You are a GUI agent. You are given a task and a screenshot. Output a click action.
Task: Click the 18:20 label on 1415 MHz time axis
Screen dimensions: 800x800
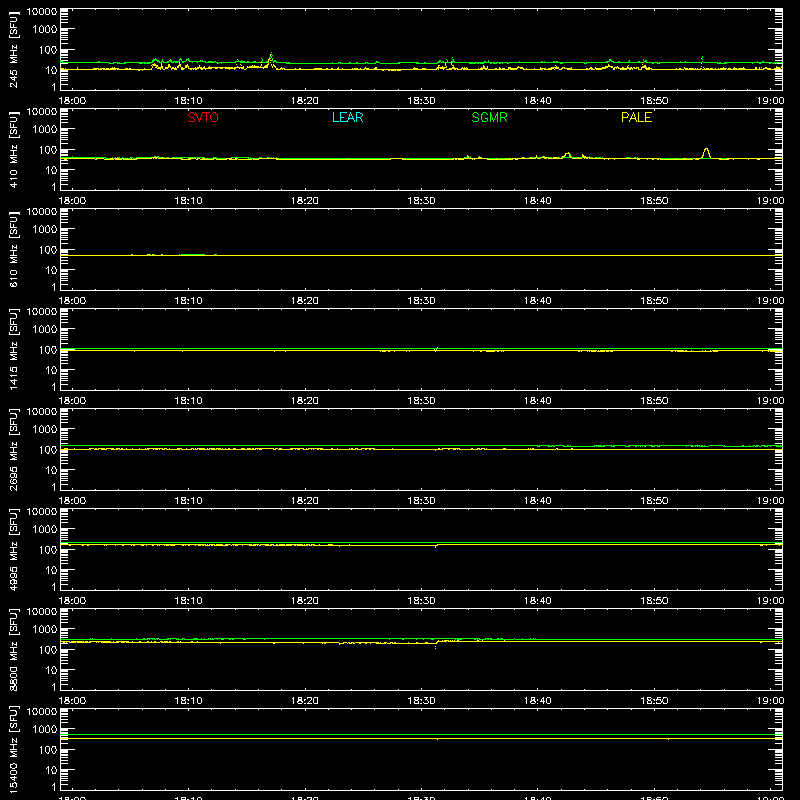coord(305,401)
